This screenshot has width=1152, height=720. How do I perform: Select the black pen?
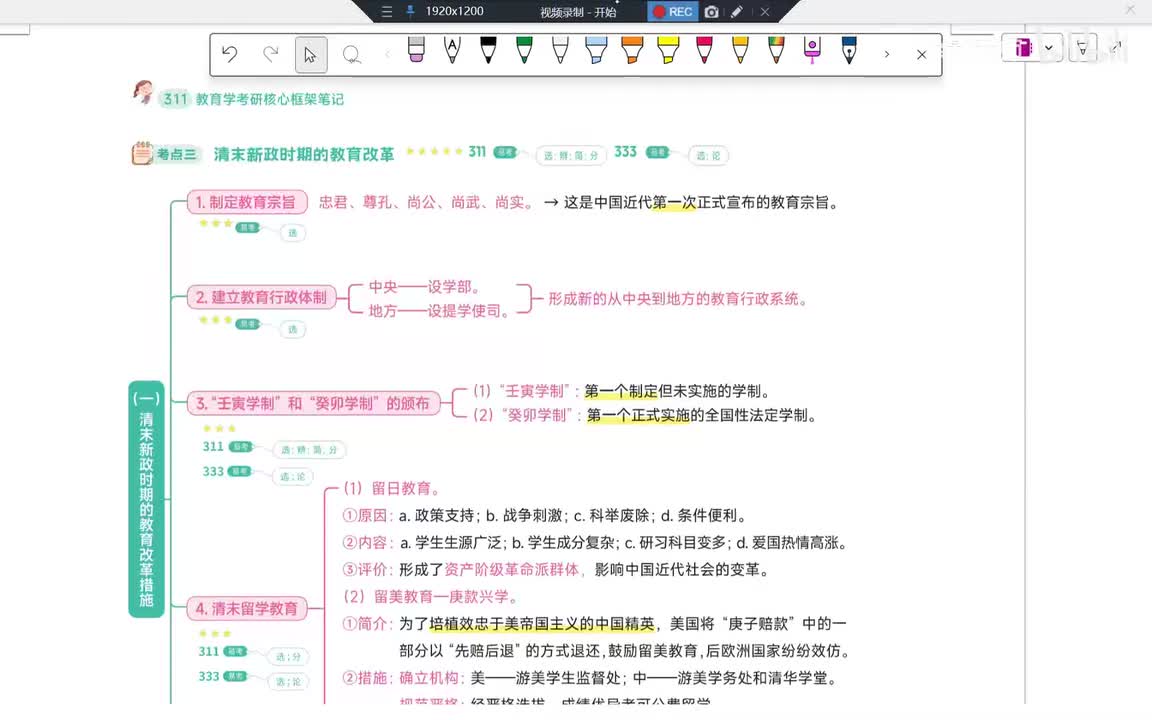click(488, 50)
